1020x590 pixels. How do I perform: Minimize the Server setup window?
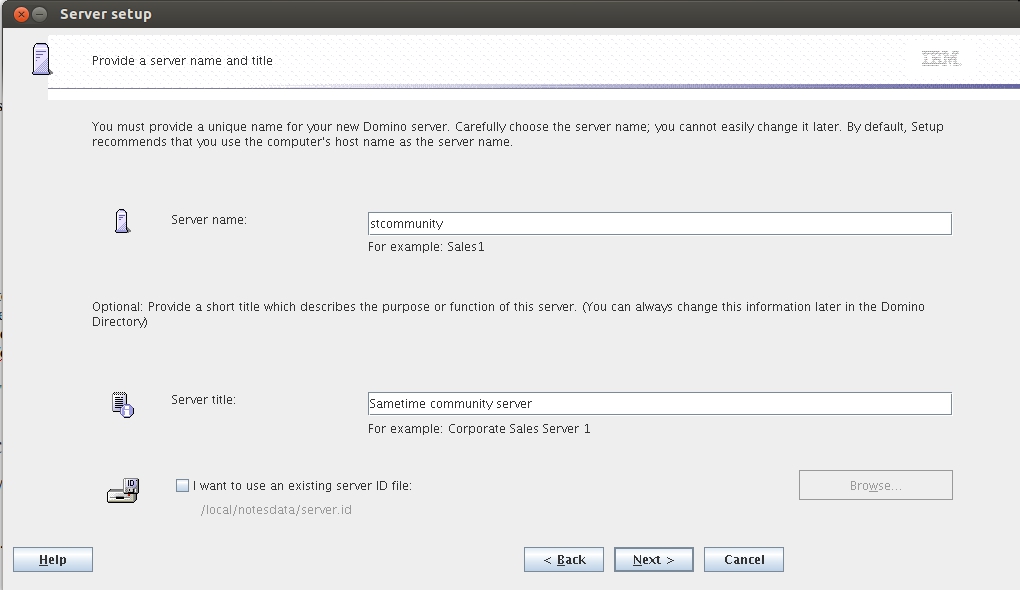click(x=39, y=15)
